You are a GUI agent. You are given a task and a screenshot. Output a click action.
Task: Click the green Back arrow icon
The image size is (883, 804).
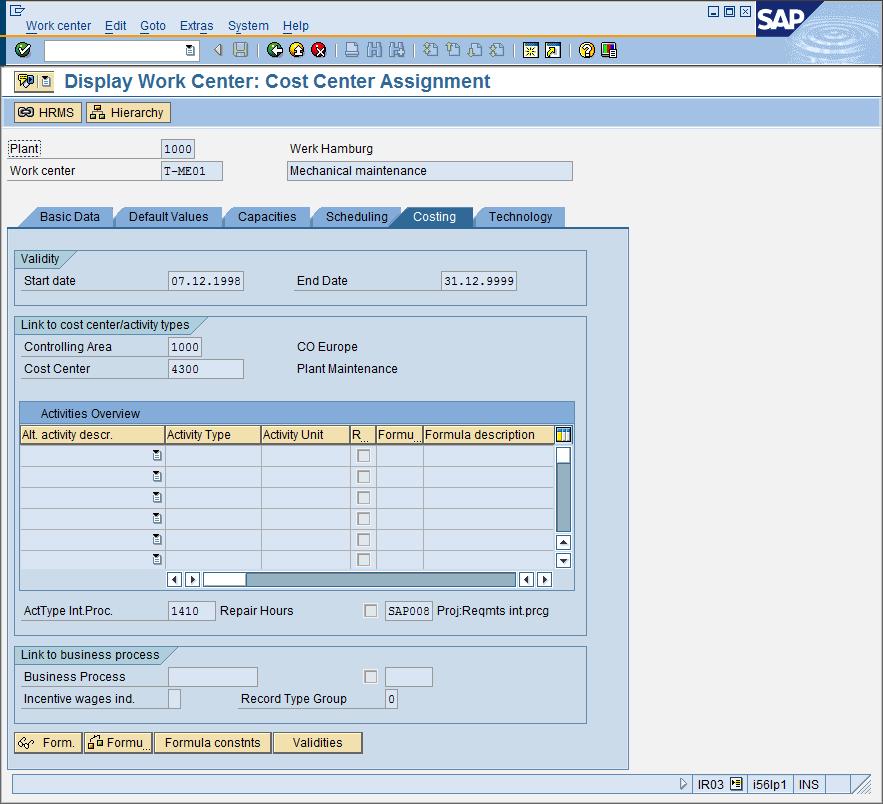[x=274, y=50]
